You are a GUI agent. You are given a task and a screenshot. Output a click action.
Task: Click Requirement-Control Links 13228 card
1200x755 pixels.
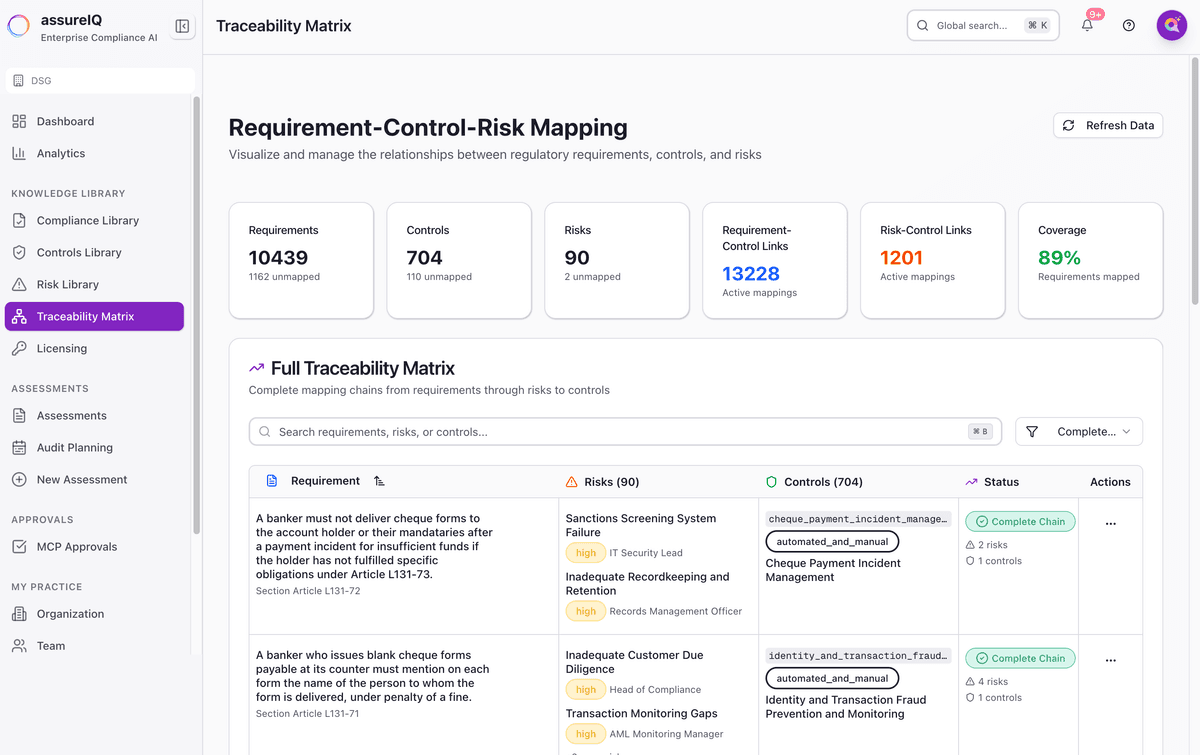click(775, 261)
